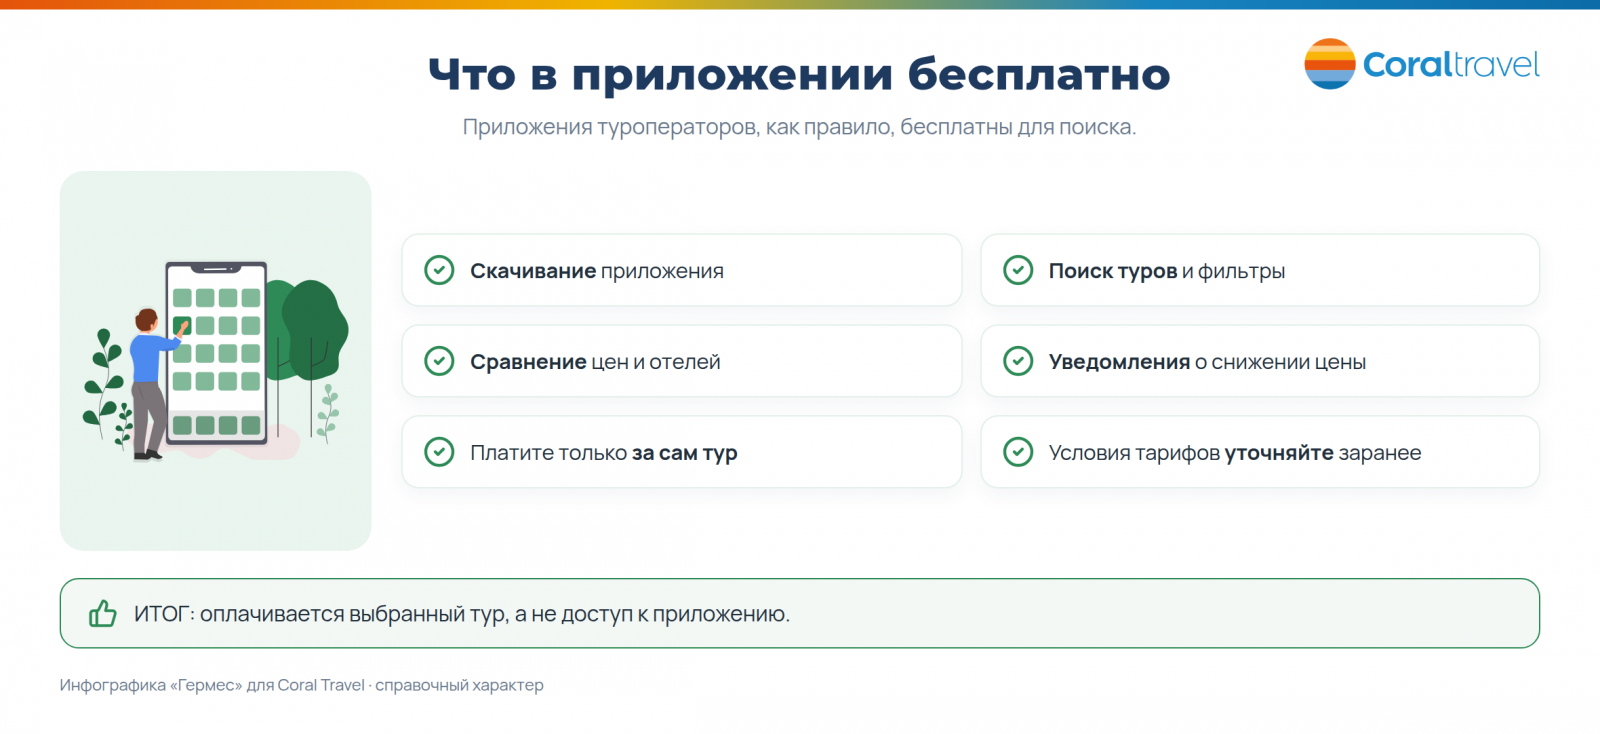Click the checkmark icon next to Скачивание приложения
The height and width of the screenshot is (734, 1600).
(x=439, y=270)
